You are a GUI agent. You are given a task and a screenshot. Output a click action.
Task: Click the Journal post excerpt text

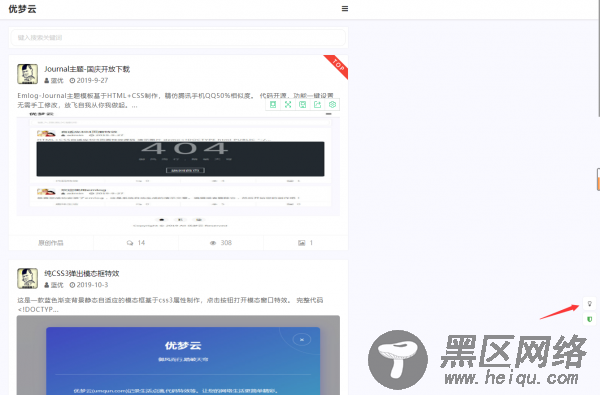point(175,100)
